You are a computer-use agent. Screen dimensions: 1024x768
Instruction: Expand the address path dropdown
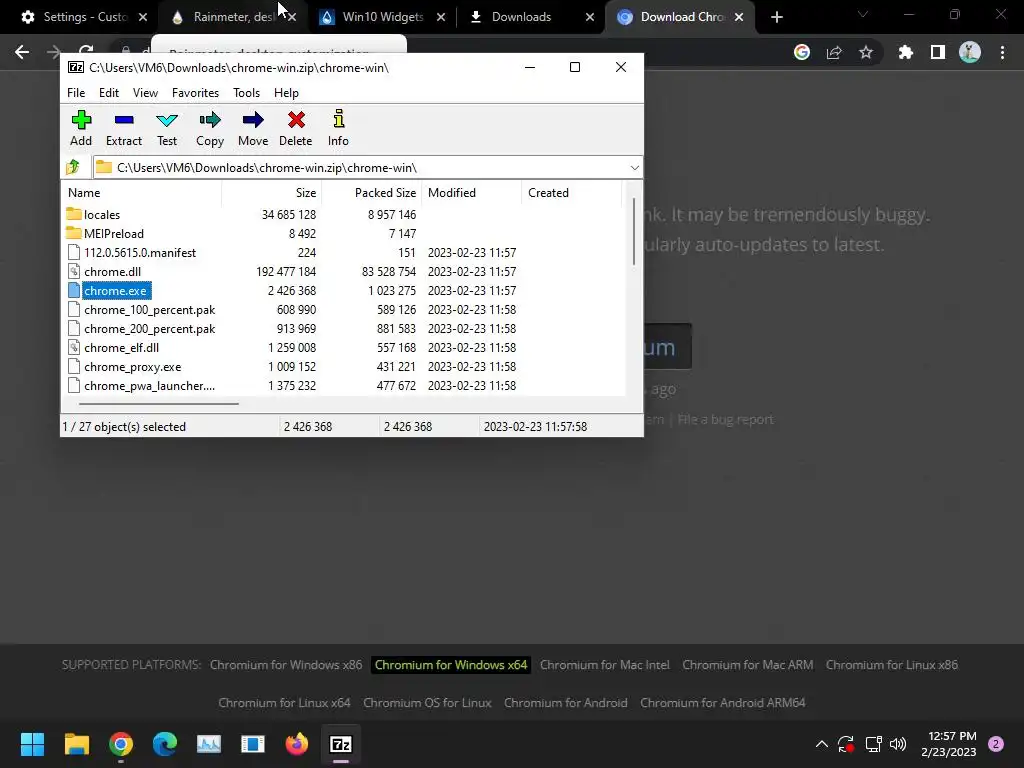pyautogui.click(x=634, y=168)
